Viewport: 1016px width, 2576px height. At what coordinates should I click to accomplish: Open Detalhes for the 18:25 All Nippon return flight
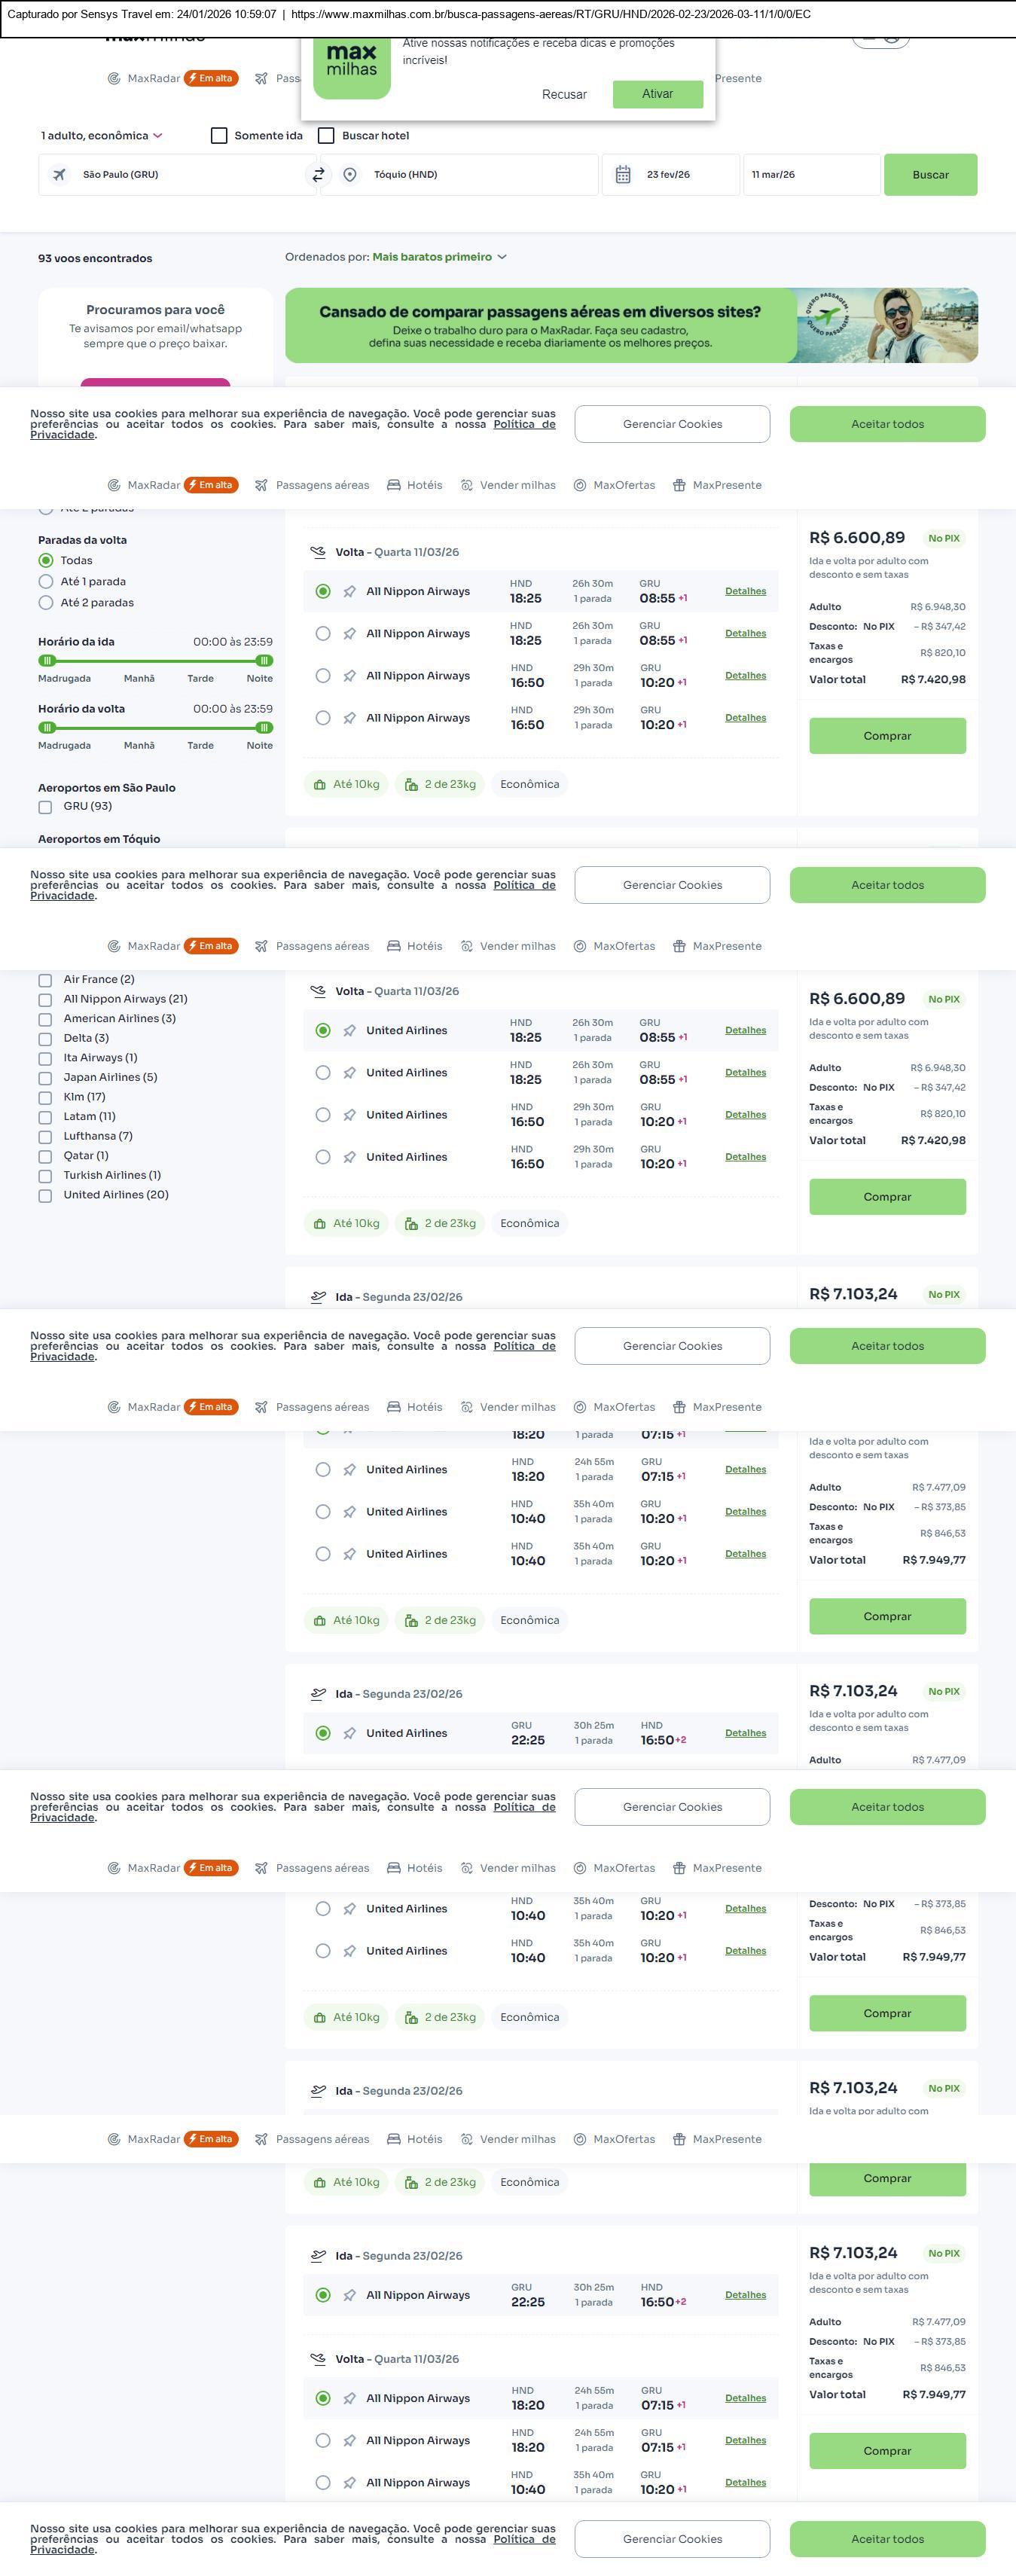pos(745,591)
